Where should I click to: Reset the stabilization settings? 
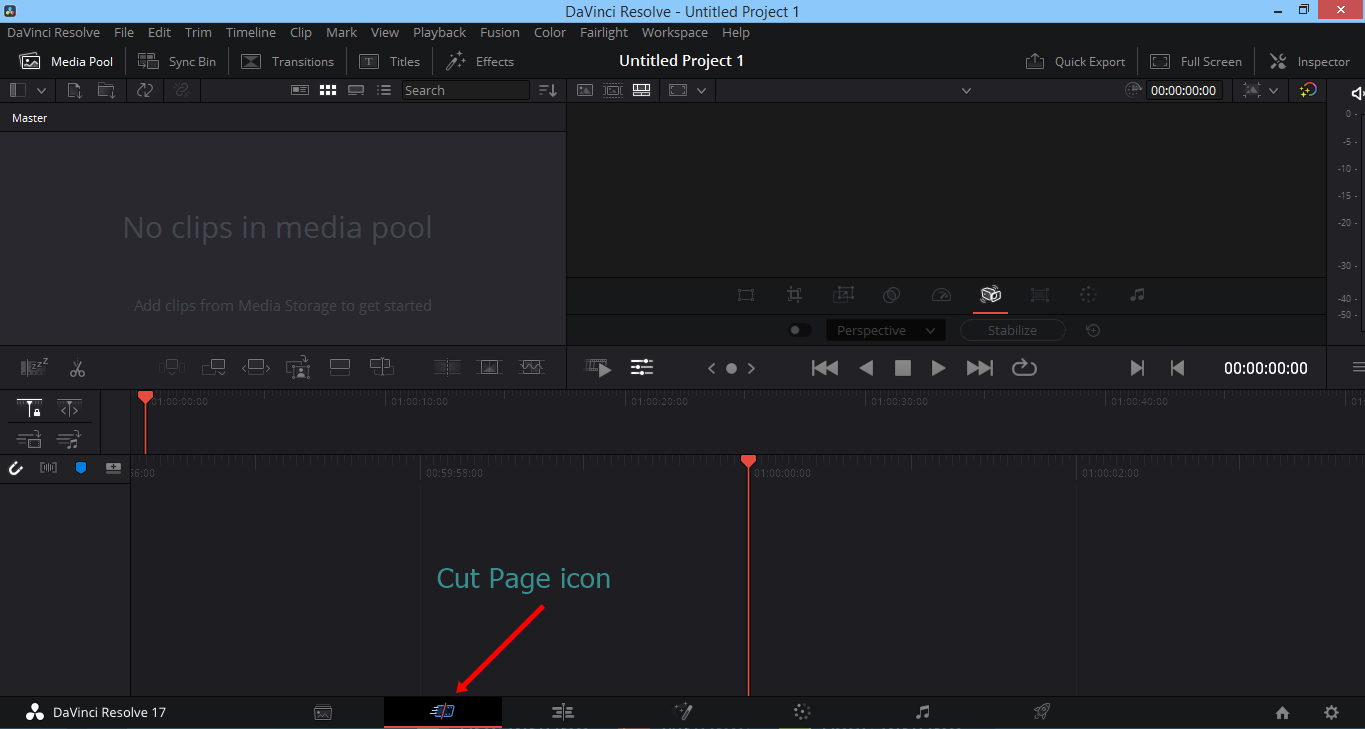click(x=1093, y=330)
